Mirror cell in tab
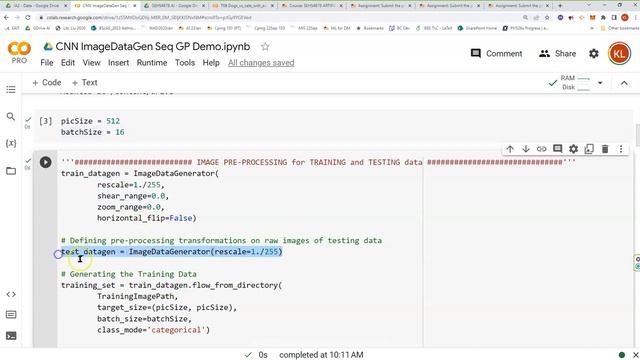The image size is (640, 360). coord(589,149)
